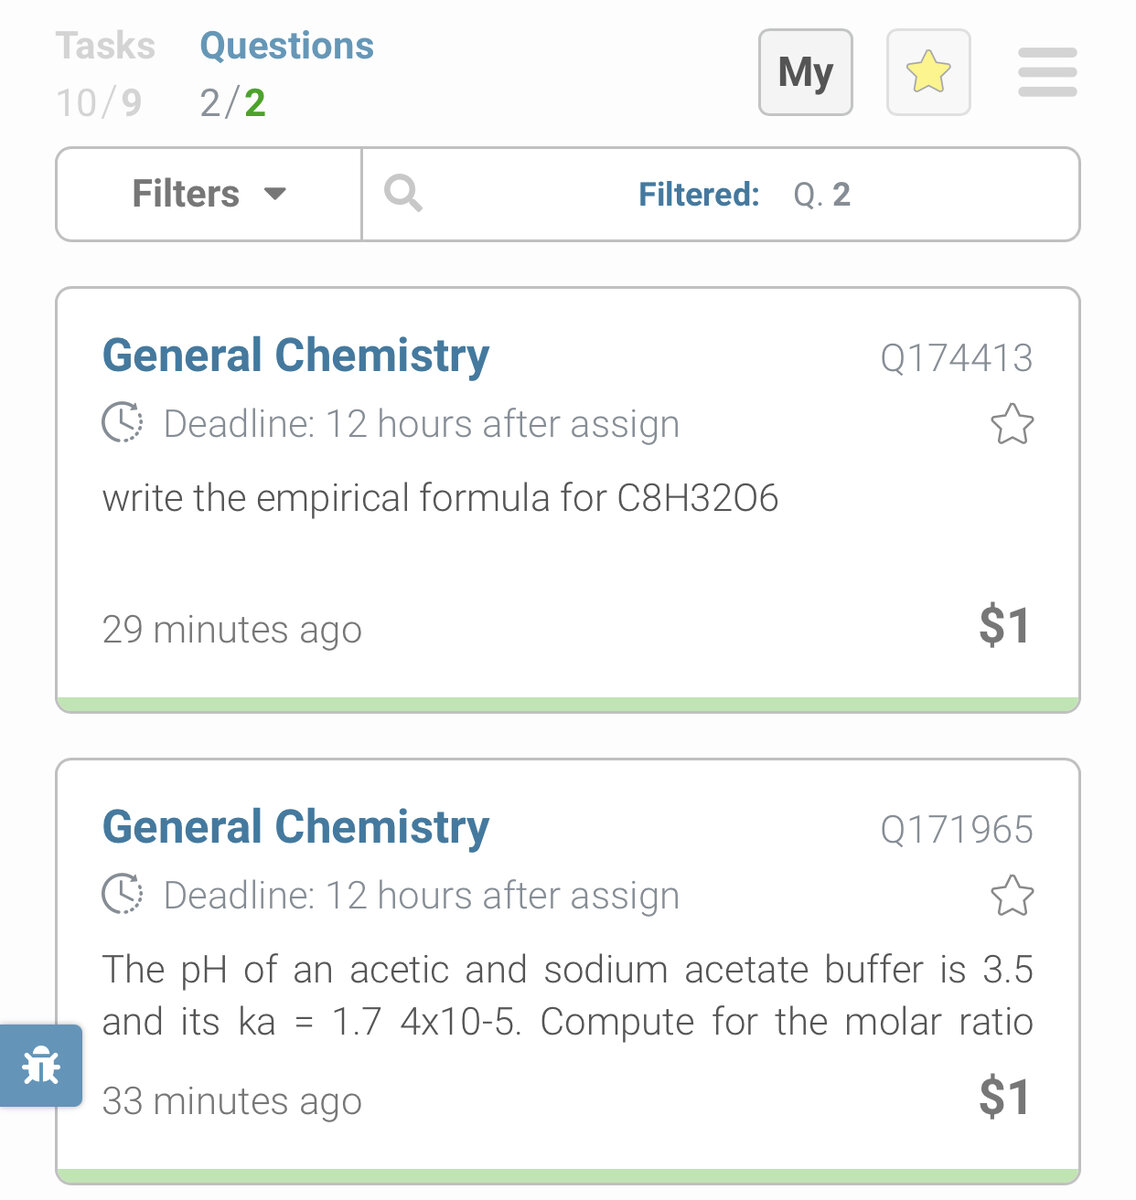Star question Q174413

1012,424
